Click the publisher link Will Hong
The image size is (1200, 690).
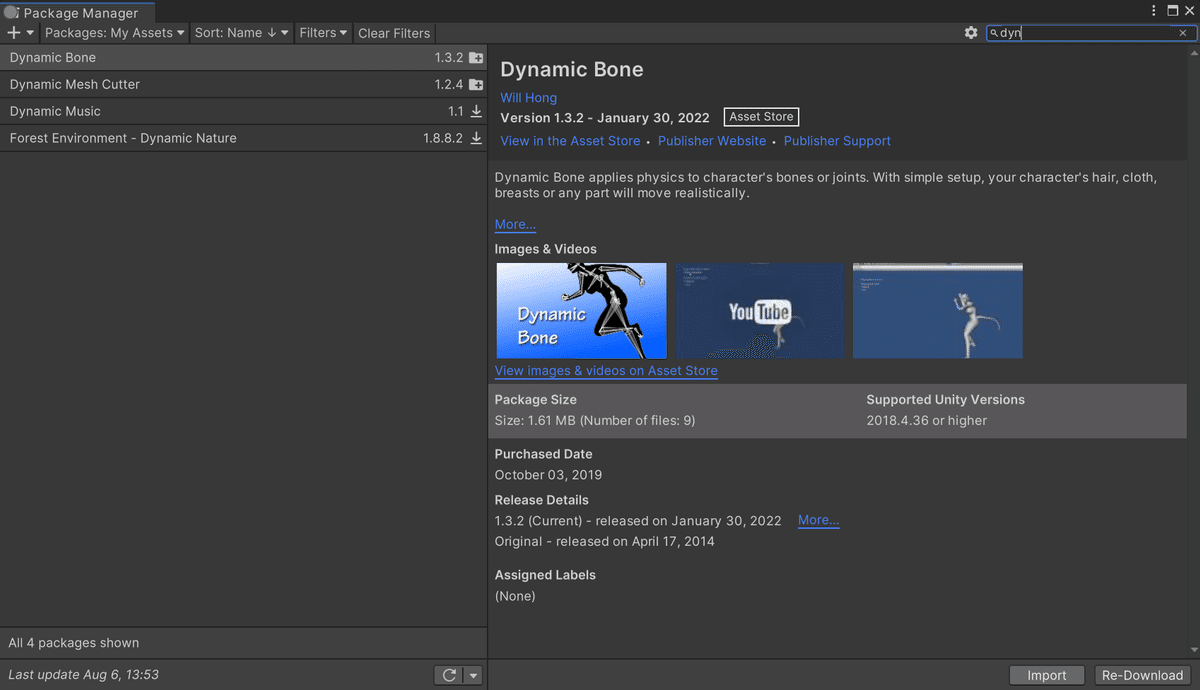[x=528, y=97]
